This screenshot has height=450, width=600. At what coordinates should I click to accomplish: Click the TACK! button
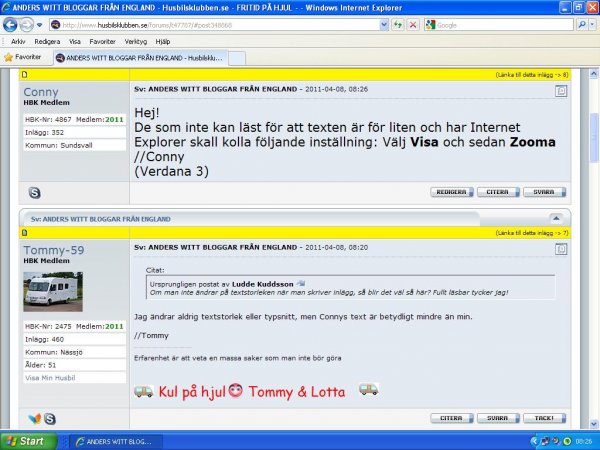coord(543,418)
